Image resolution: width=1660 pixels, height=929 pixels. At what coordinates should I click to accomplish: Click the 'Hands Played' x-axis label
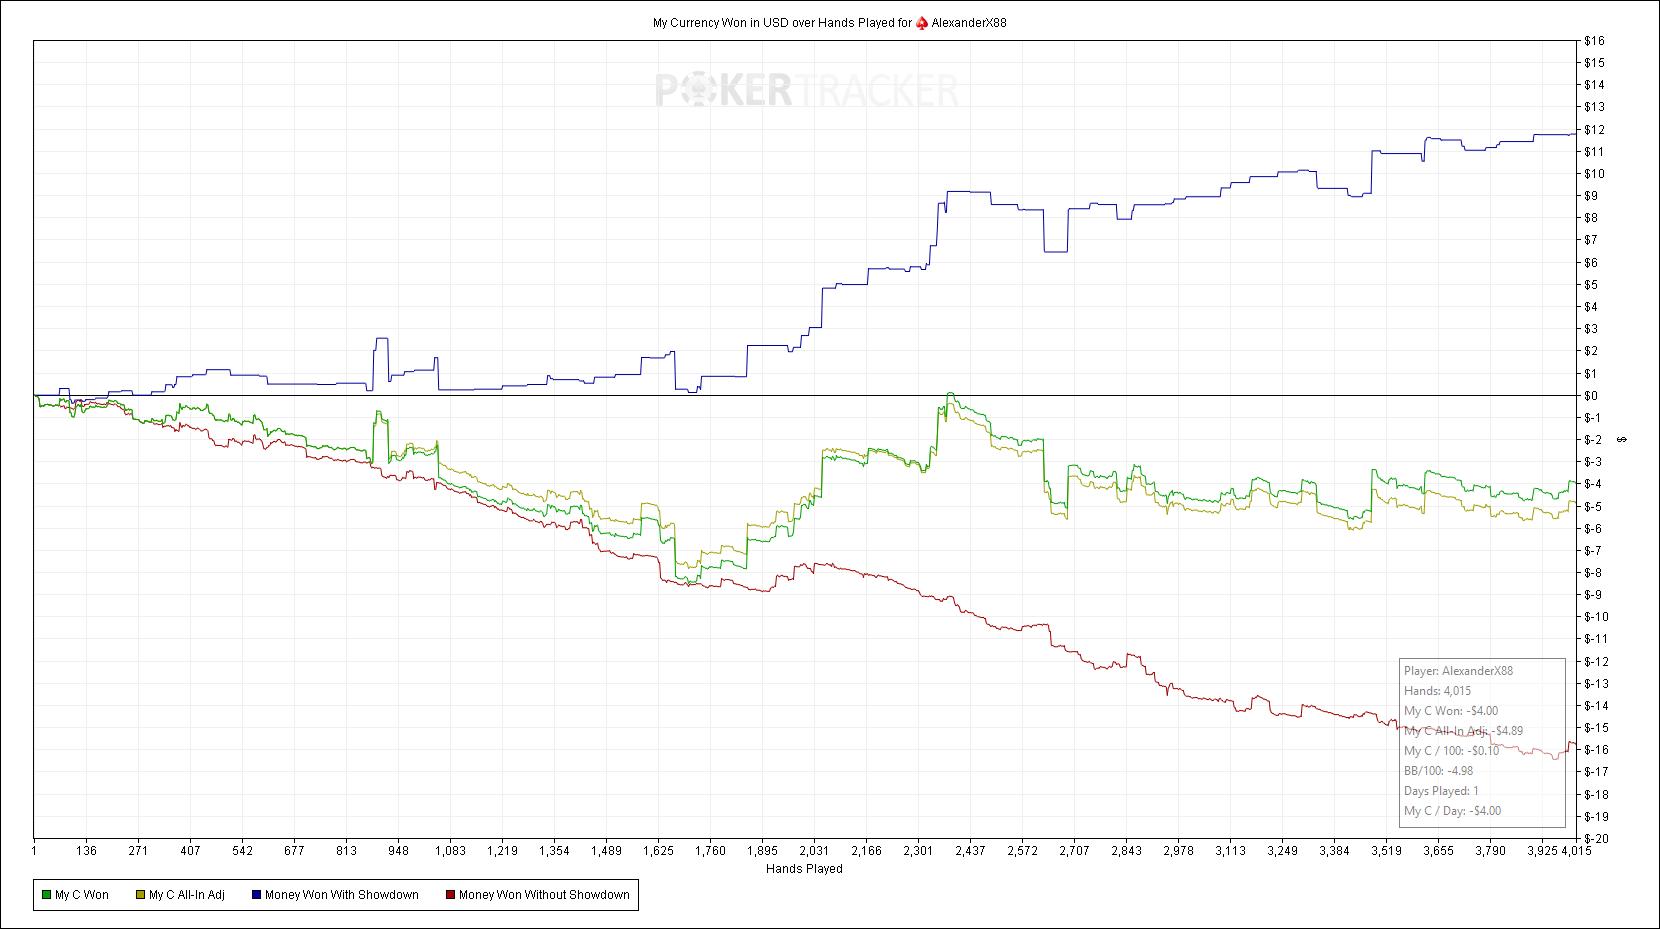pos(804,869)
